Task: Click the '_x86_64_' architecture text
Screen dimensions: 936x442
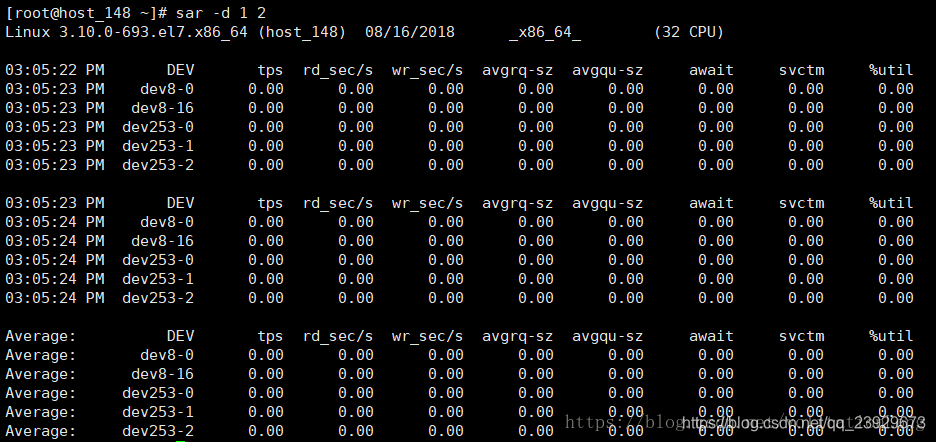Action: (x=545, y=32)
